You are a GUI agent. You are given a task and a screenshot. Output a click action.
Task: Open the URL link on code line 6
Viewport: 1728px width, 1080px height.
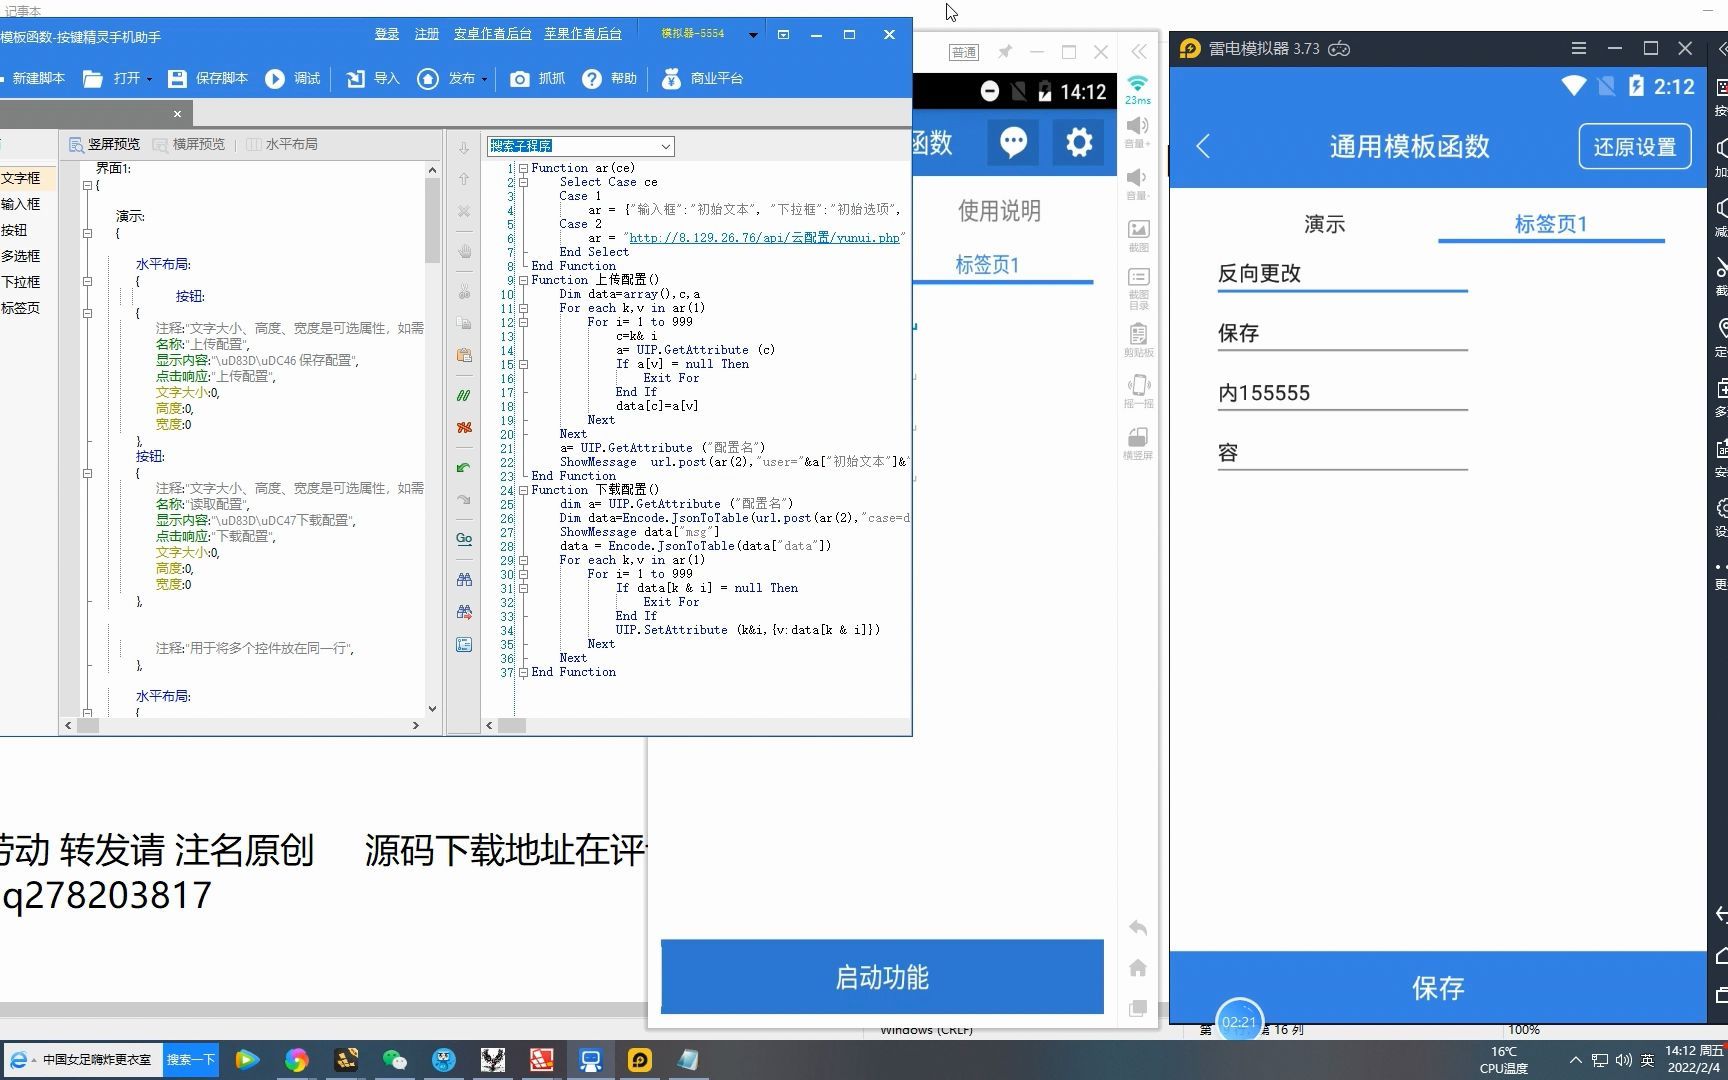point(765,238)
